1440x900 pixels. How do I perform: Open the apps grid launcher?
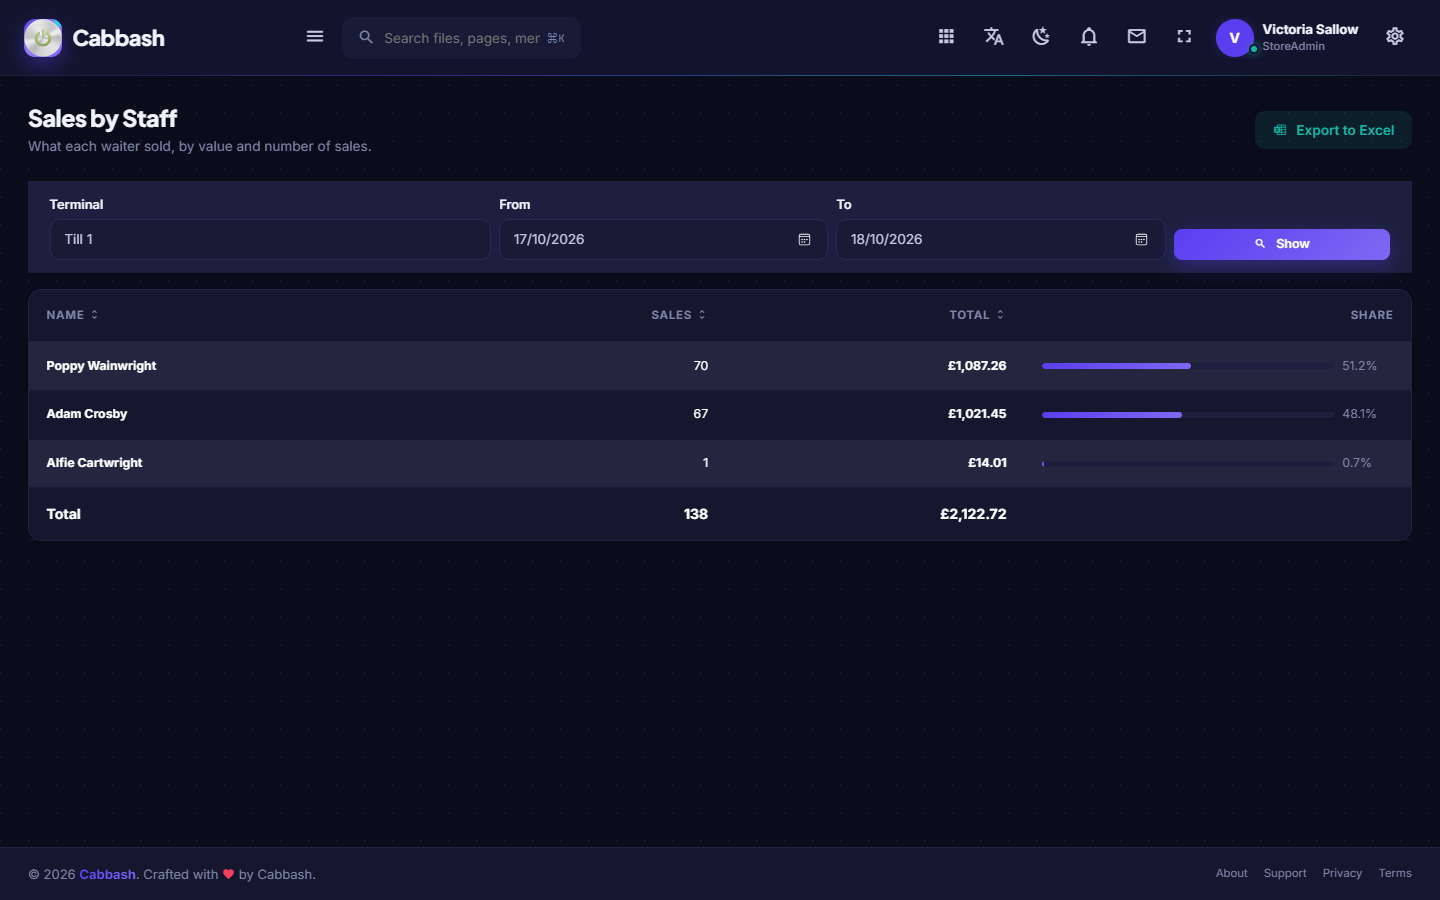tap(946, 37)
